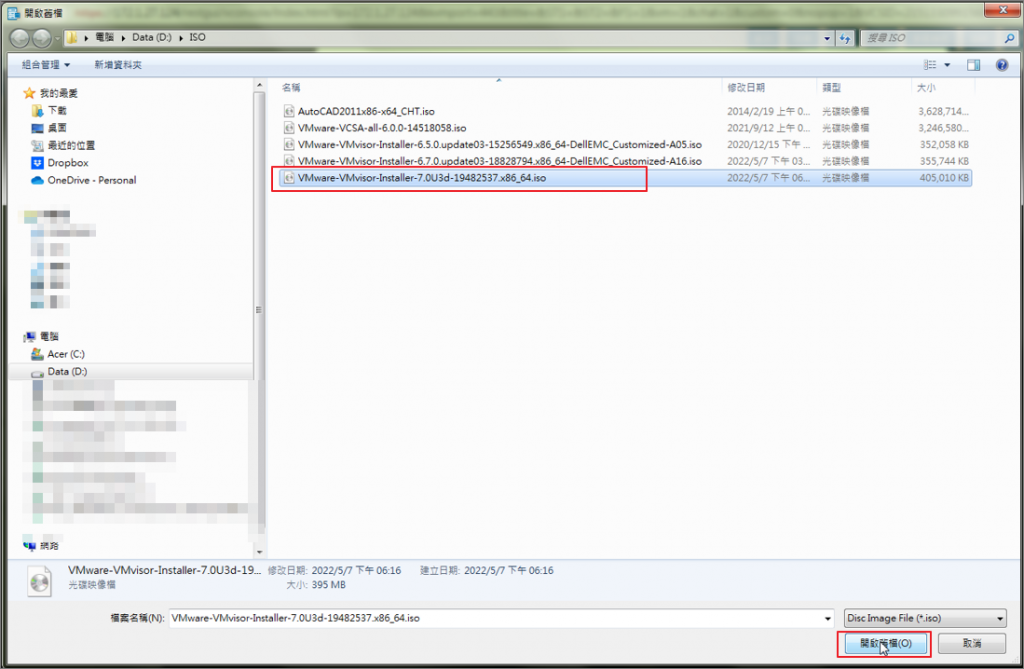The height and width of the screenshot is (669, 1024).
Task: Select 我的最愛 favorites star icon
Action: 29,93
